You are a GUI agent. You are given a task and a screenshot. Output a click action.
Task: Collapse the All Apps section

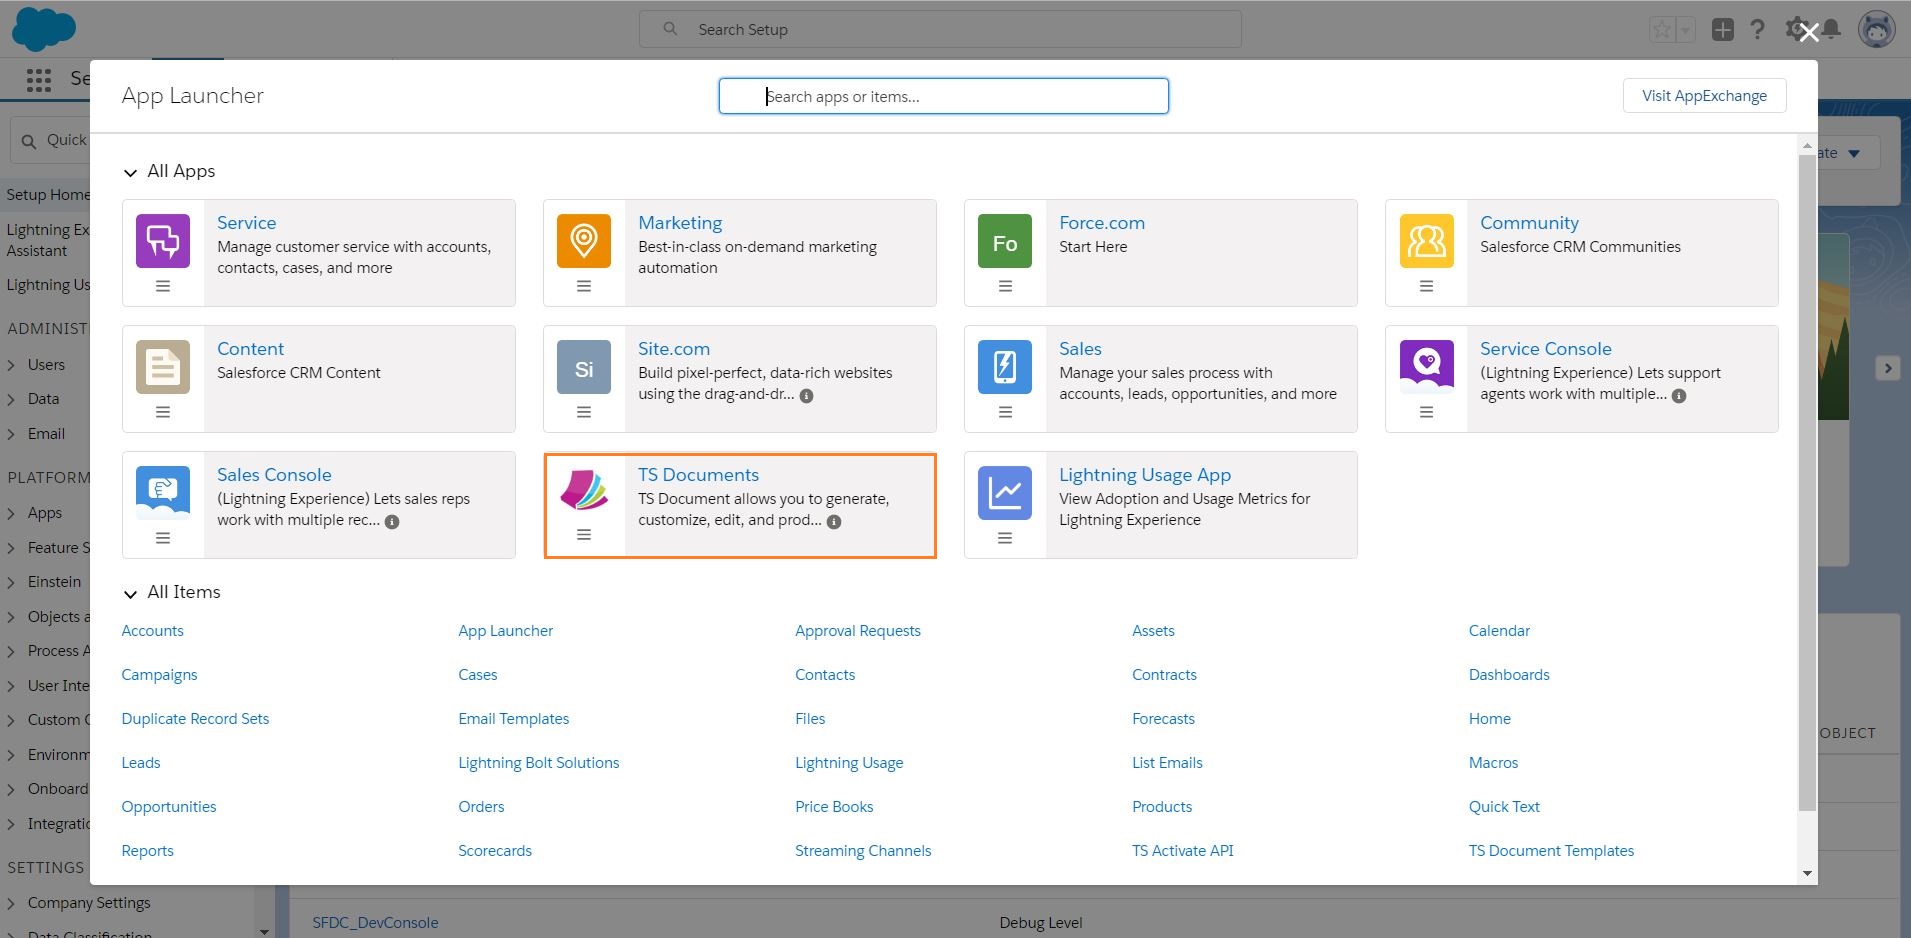[130, 172]
